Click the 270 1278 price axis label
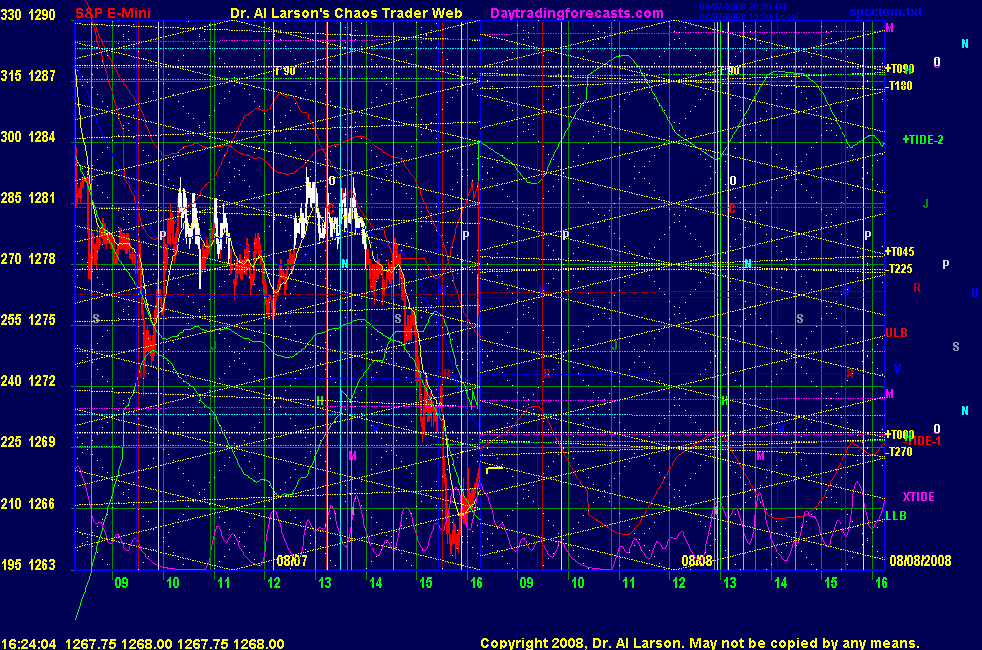The width and height of the screenshot is (982, 650). tap(28, 259)
